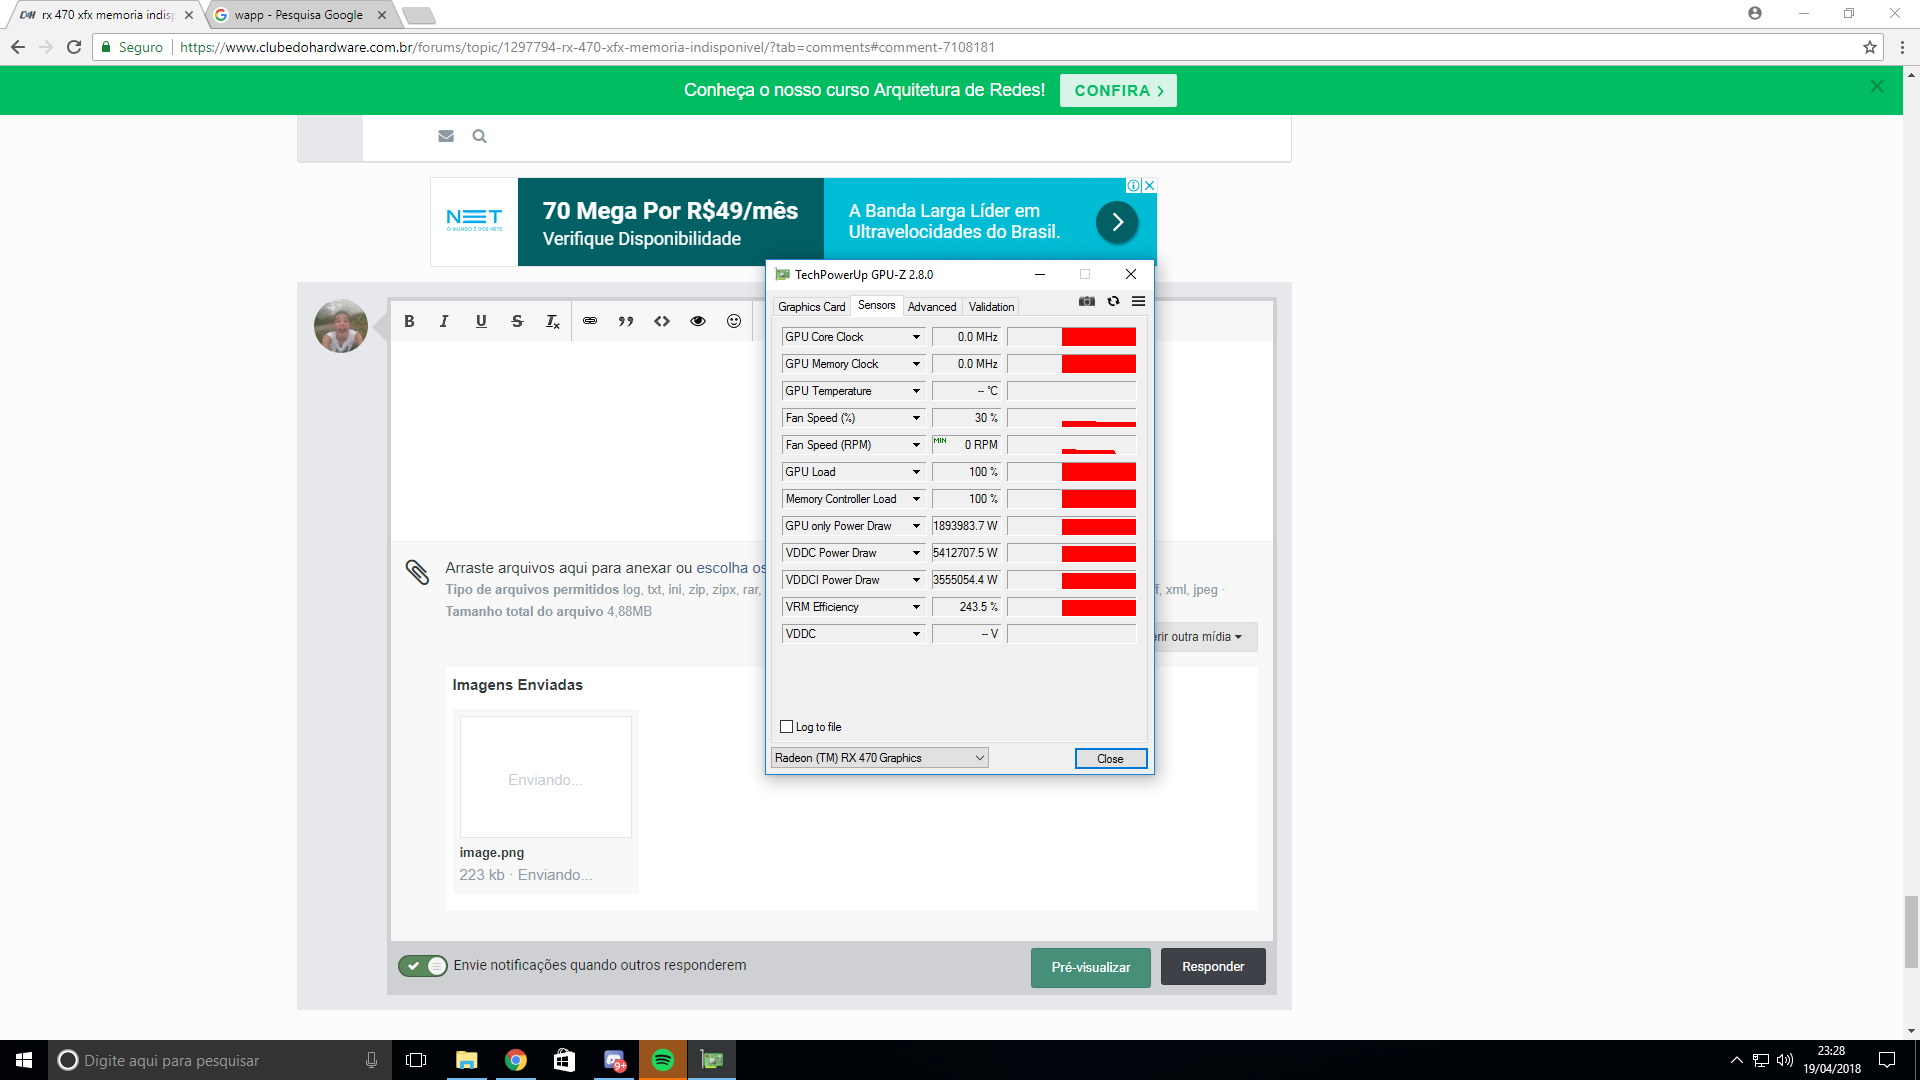Image resolution: width=1920 pixels, height=1080 pixels.
Task: Click the ad's circular arrow button
Action: tap(1117, 222)
